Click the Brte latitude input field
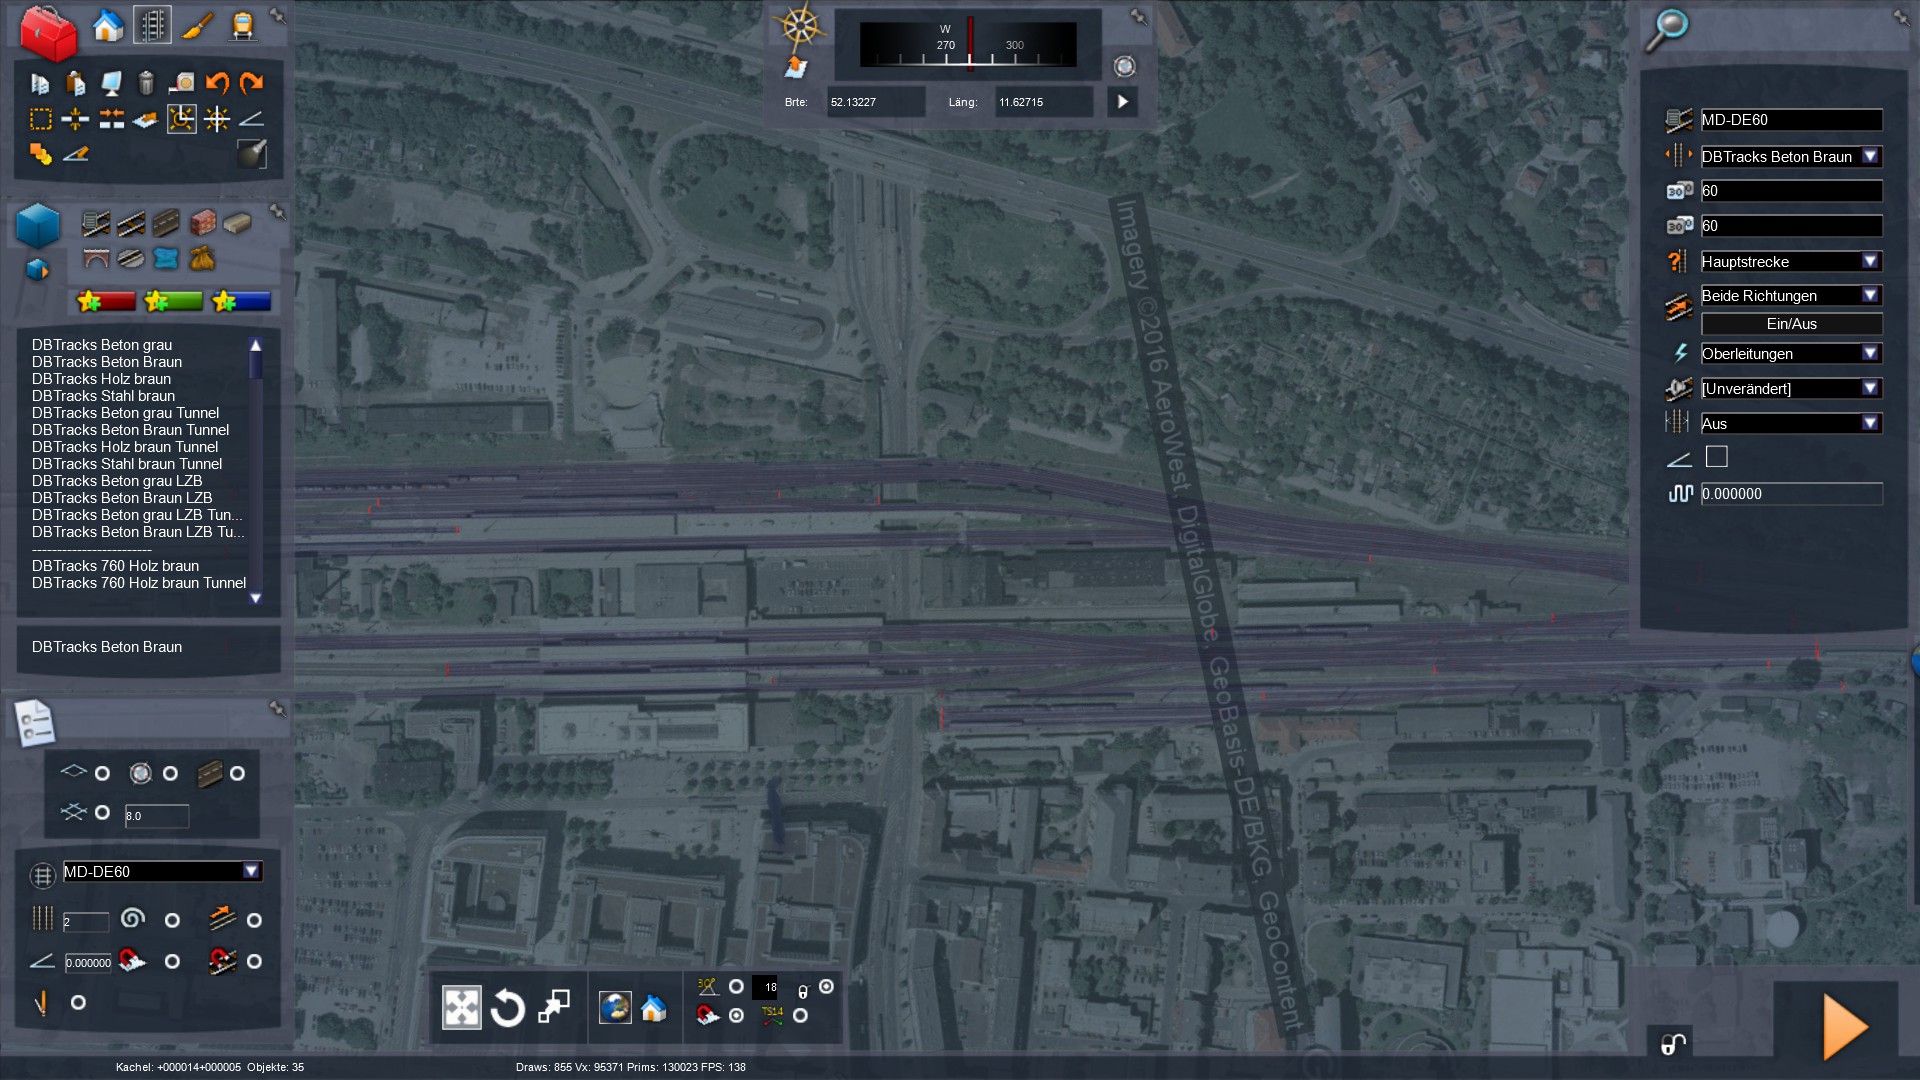Screen dimensions: 1920x1080 pyautogui.click(x=874, y=102)
